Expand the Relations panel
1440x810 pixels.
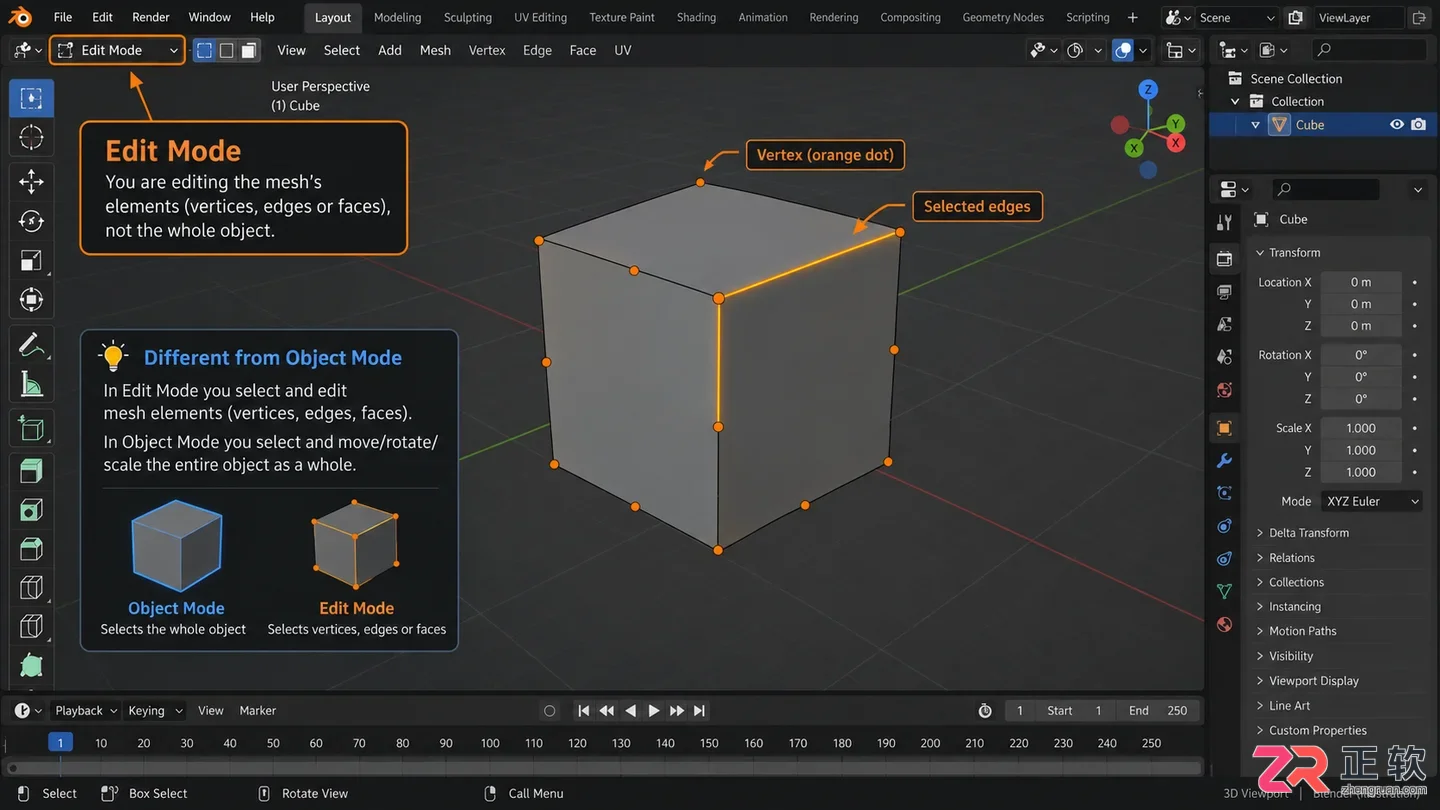coord(1260,558)
